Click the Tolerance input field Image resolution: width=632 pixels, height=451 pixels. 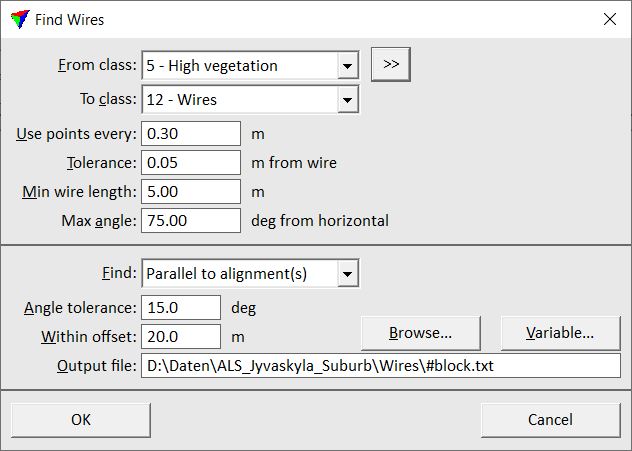(191, 162)
